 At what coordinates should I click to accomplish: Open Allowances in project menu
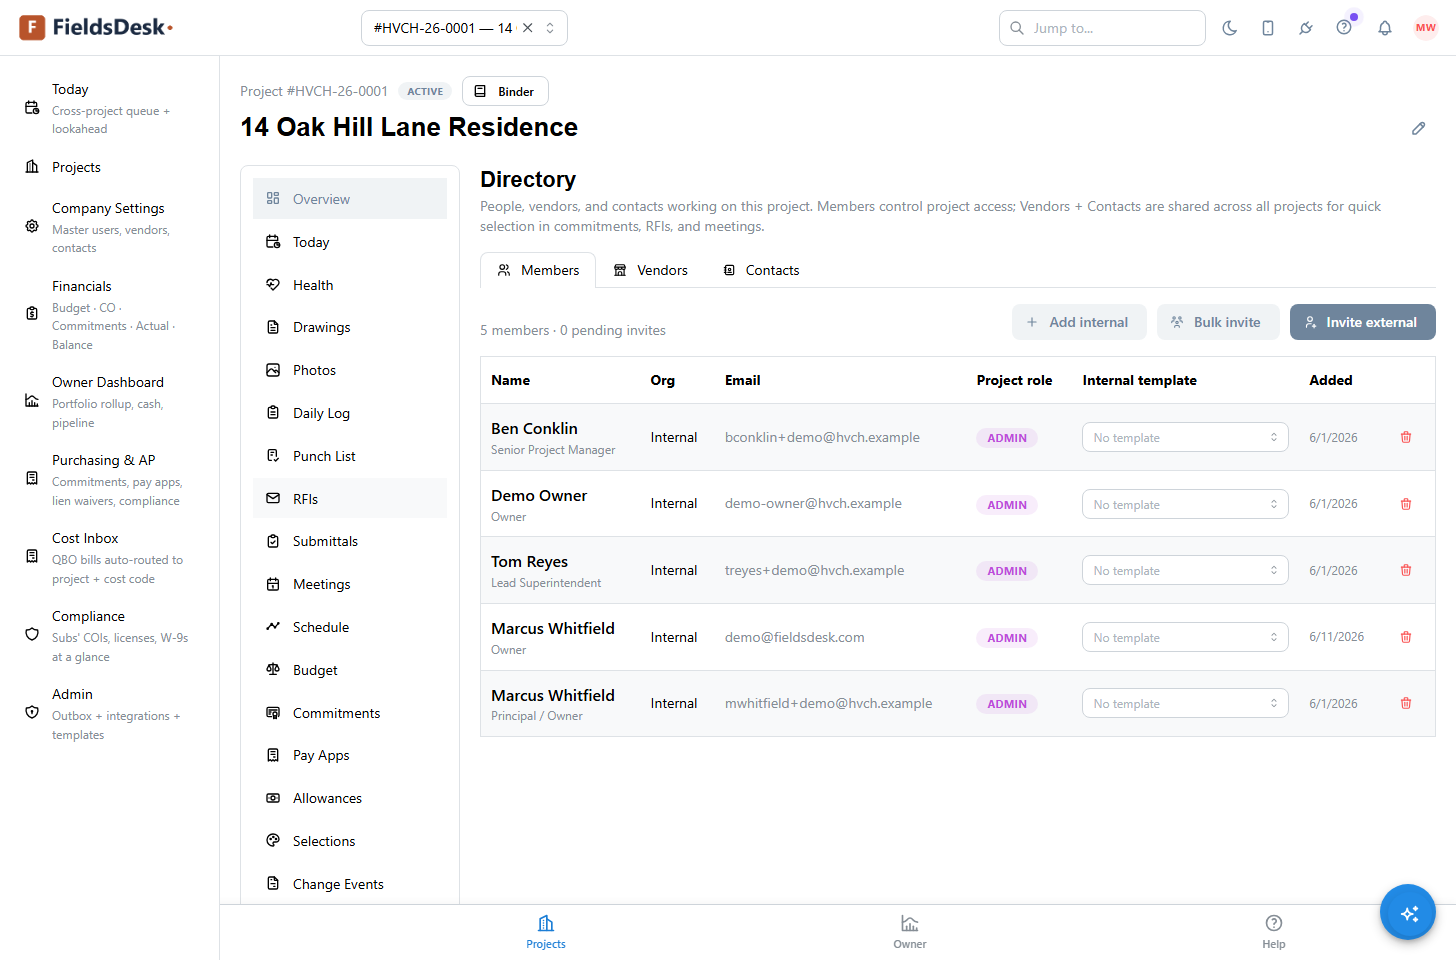point(350,798)
